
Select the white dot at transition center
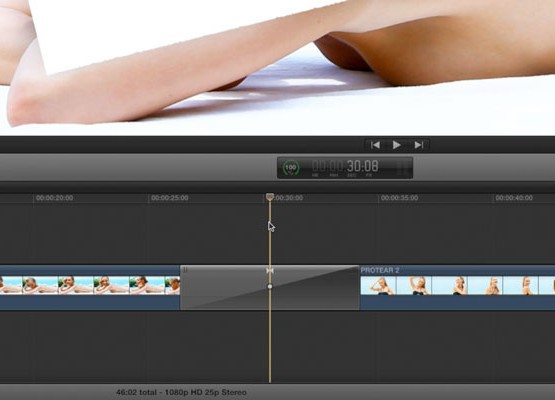(x=270, y=286)
